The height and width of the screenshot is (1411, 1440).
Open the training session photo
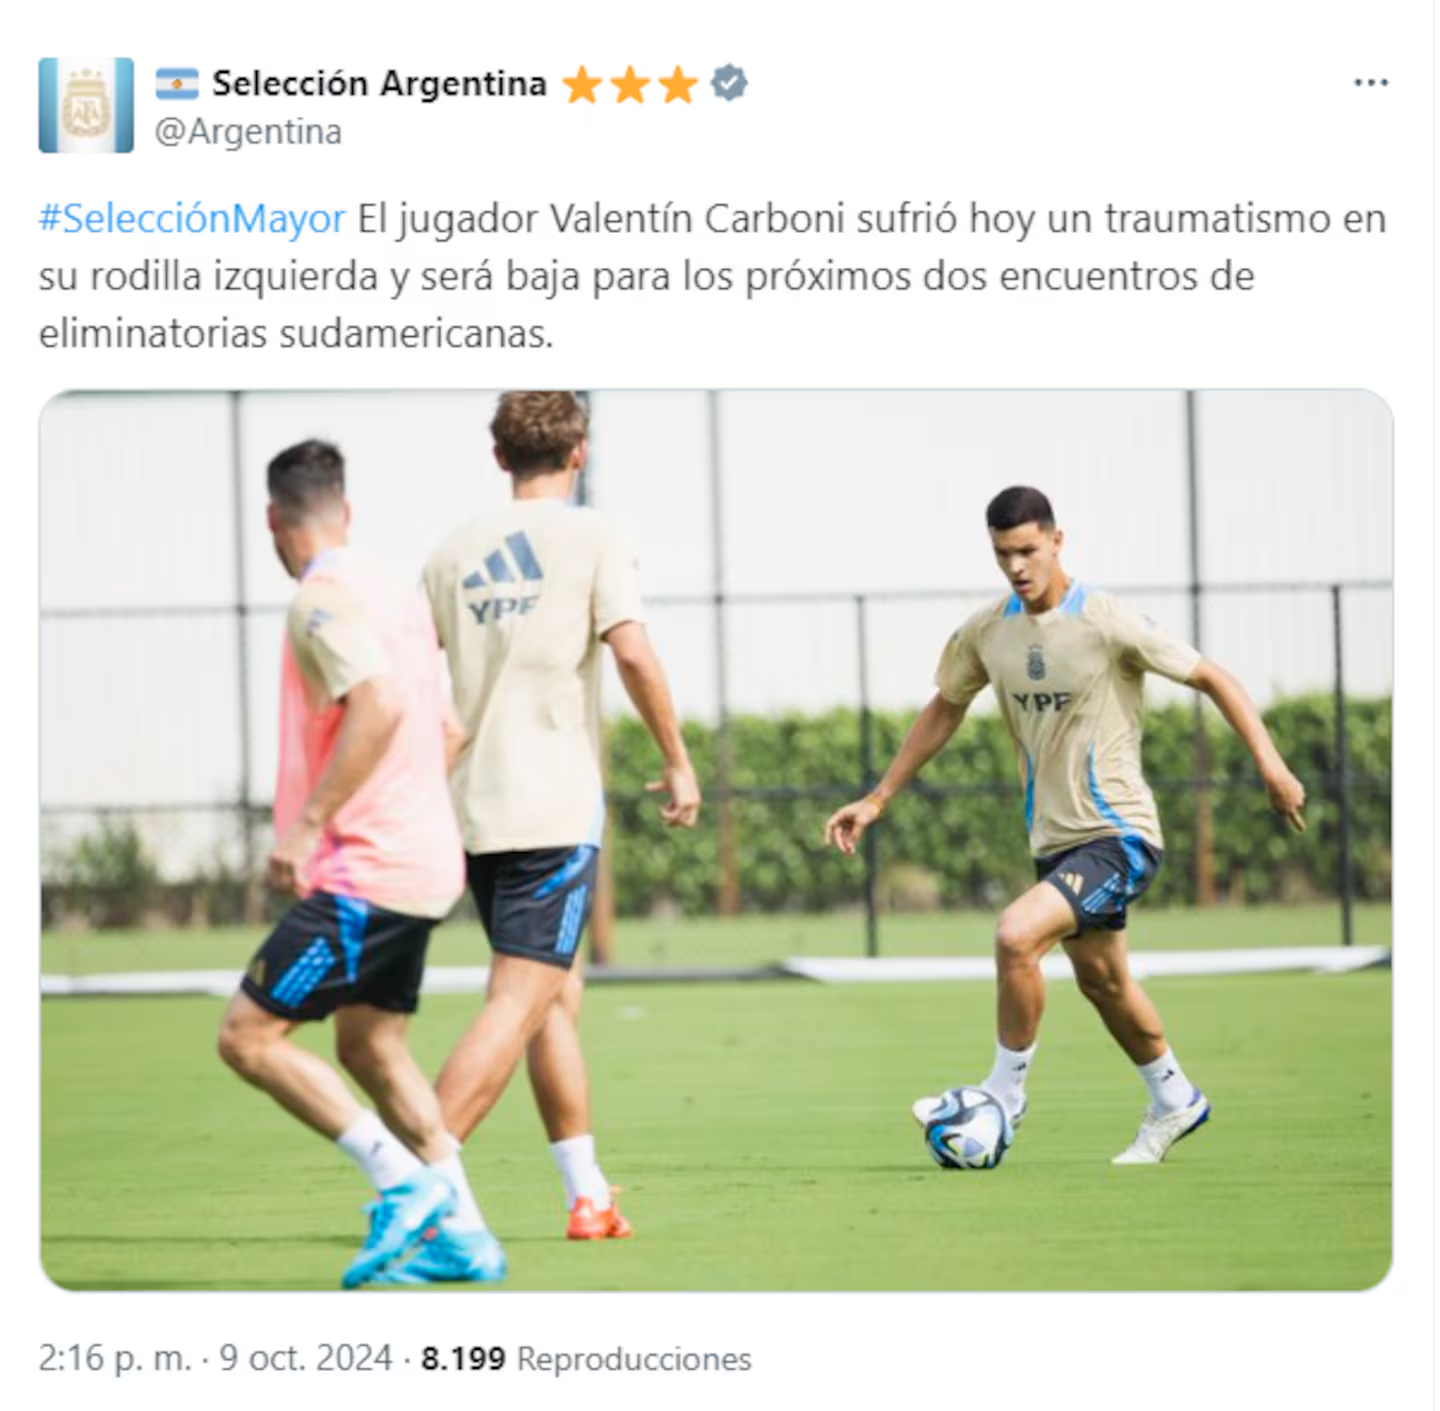tap(716, 840)
